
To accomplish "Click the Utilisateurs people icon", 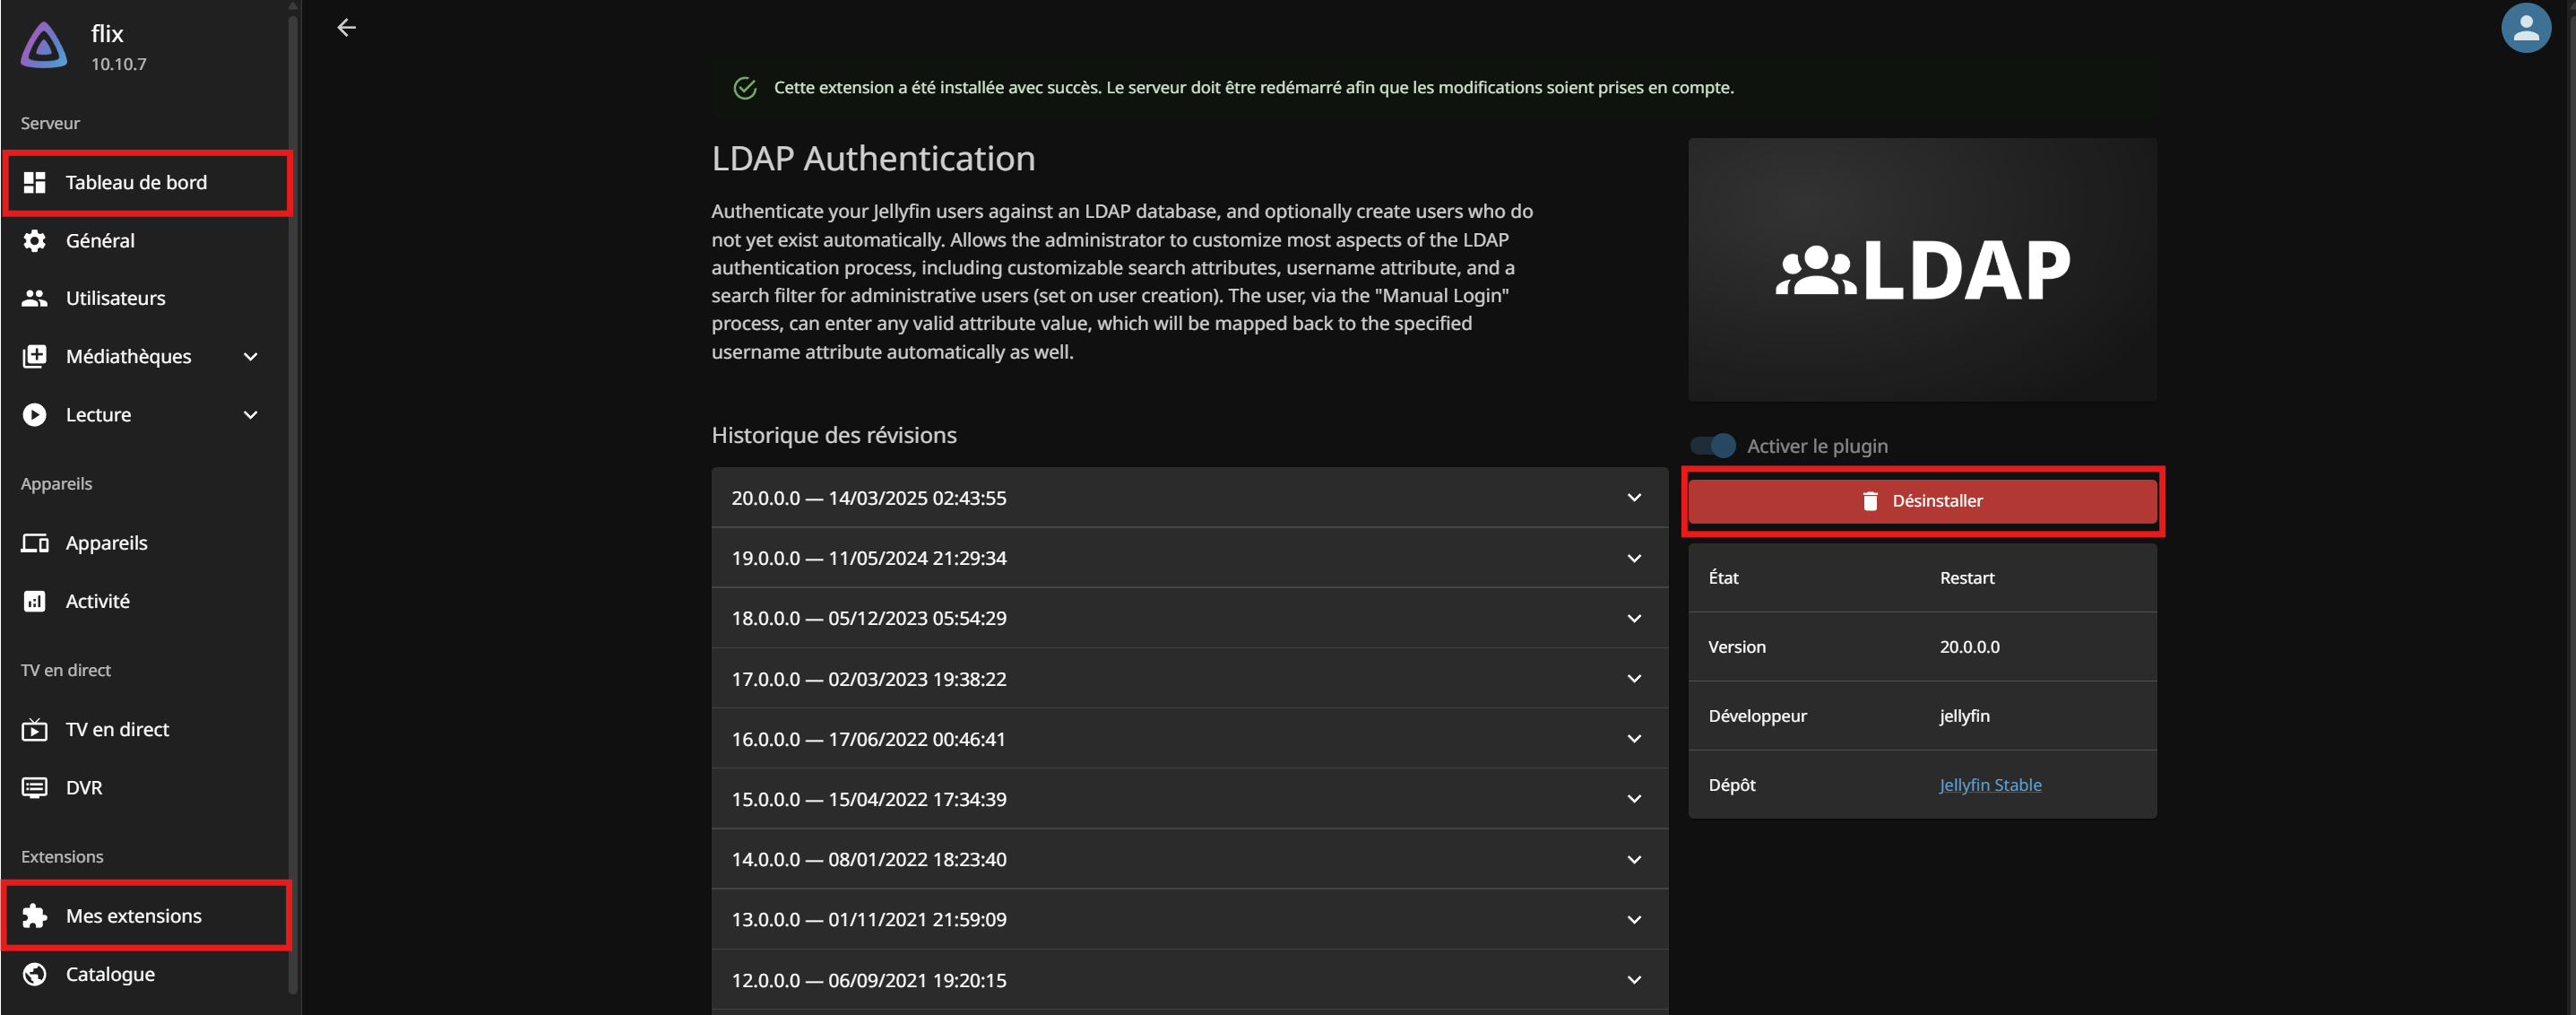I will click(35, 298).
